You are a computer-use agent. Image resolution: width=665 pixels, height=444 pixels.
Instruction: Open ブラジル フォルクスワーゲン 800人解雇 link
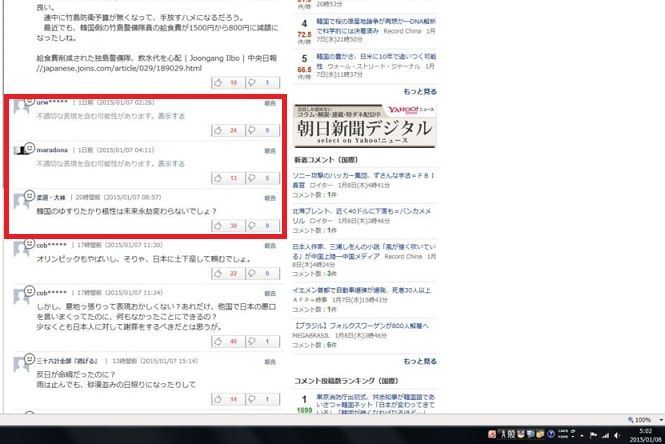click(361, 326)
